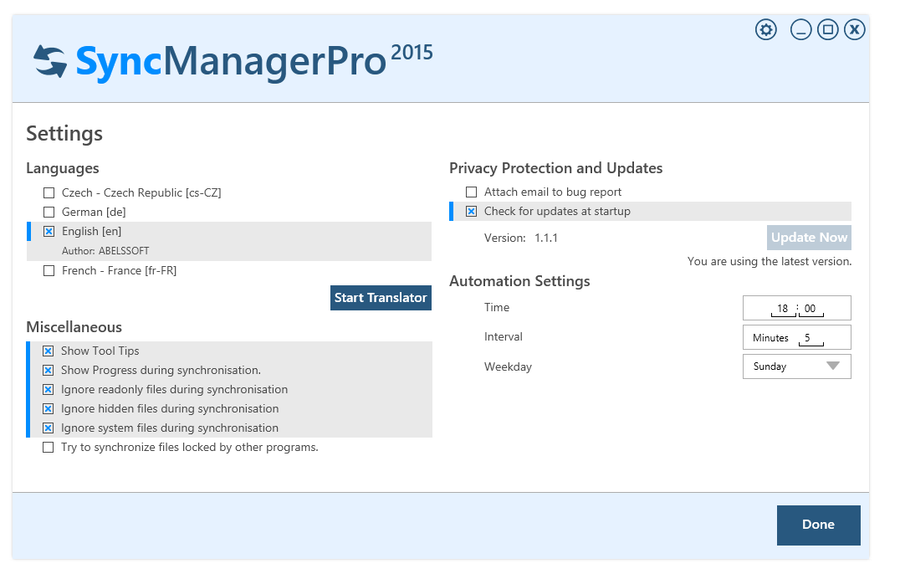This screenshot has width=900, height=579.
Task: Click the SyncManagerPro sync arrows logo
Action: click(50, 61)
